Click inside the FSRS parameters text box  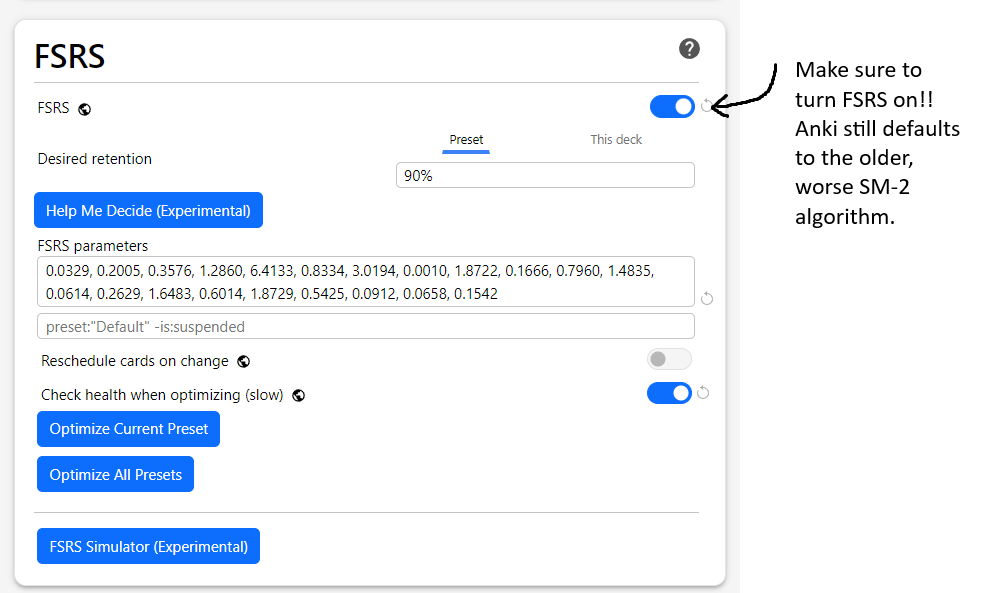(365, 282)
